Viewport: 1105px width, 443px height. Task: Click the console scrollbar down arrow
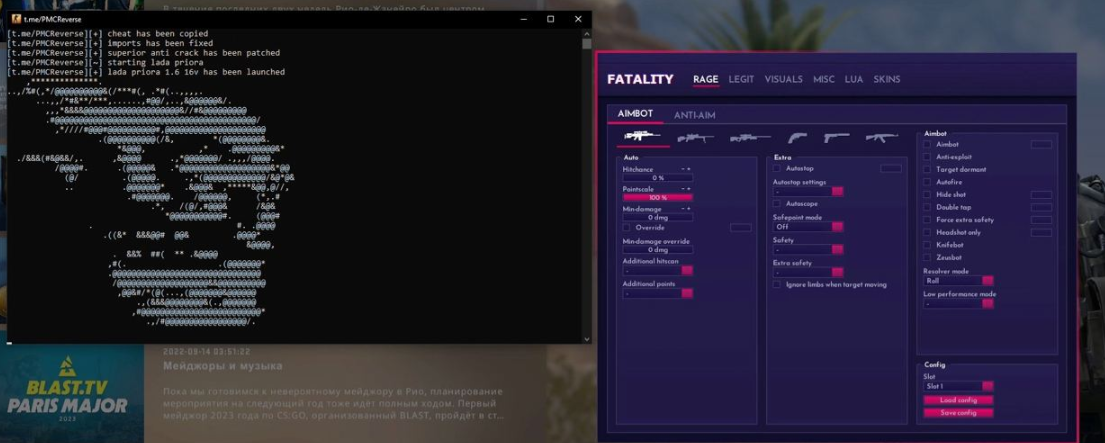[x=586, y=339]
